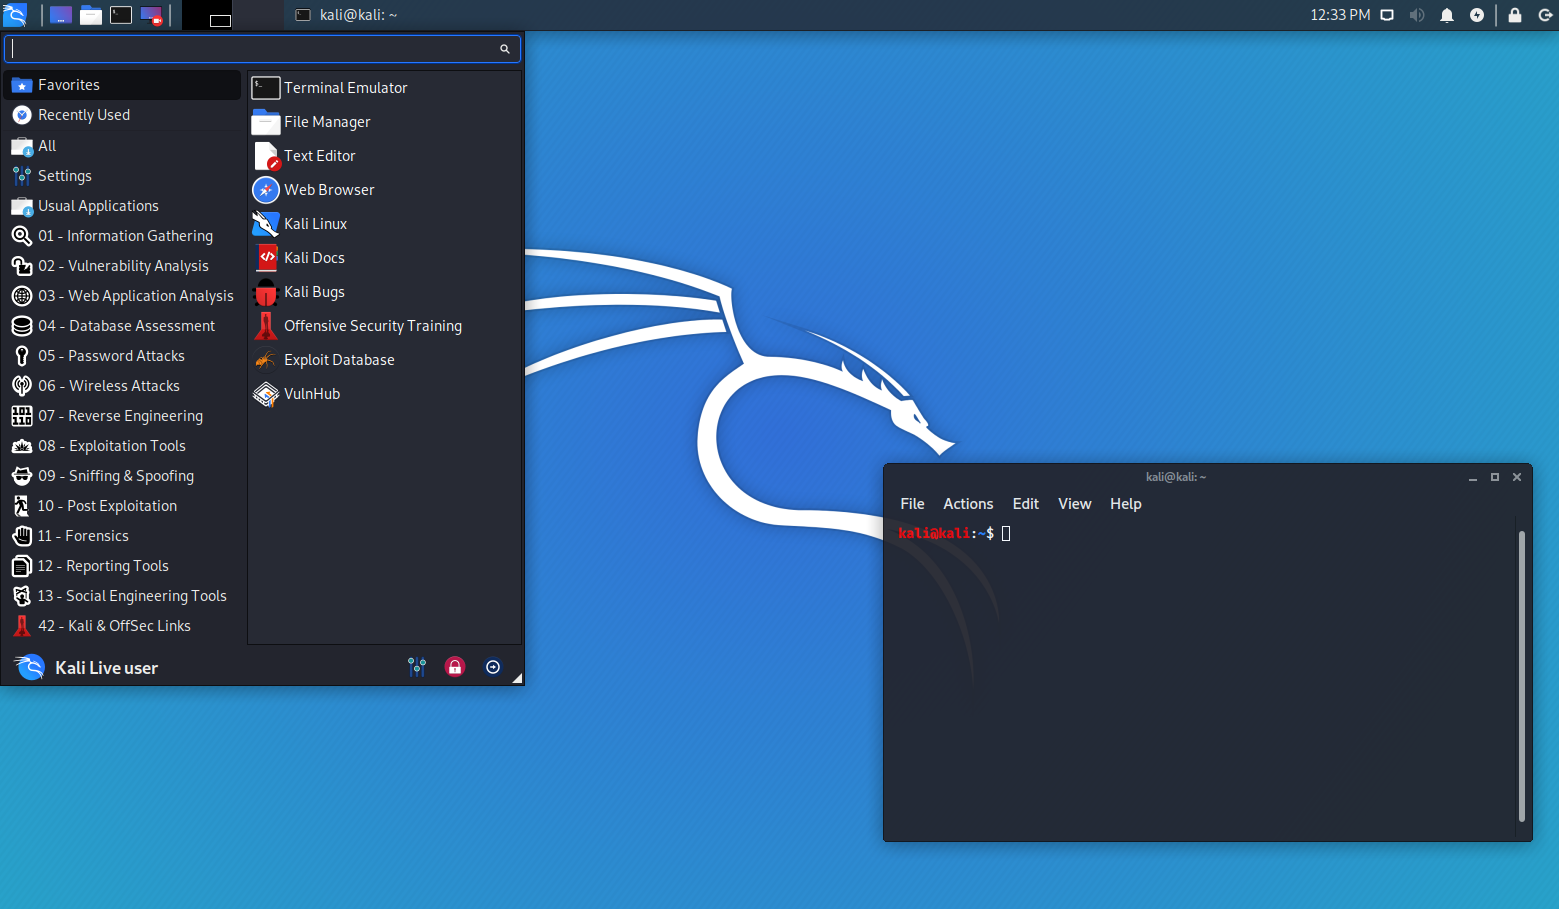Image resolution: width=1559 pixels, height=909 pixels.
Task: Open the View menu in the terminal window
Action: (1074, 503)
